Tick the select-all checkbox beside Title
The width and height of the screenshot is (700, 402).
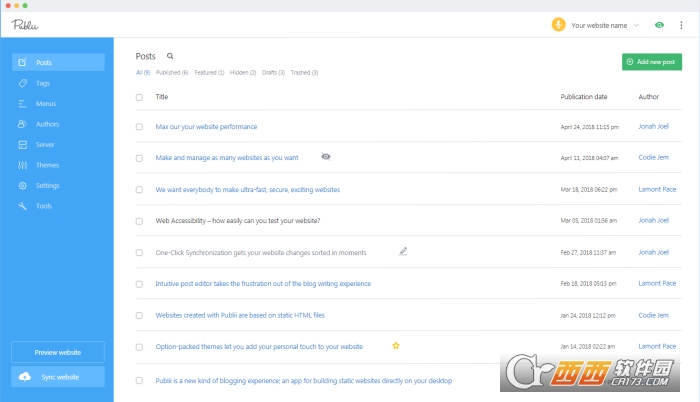tap(139, 97)
